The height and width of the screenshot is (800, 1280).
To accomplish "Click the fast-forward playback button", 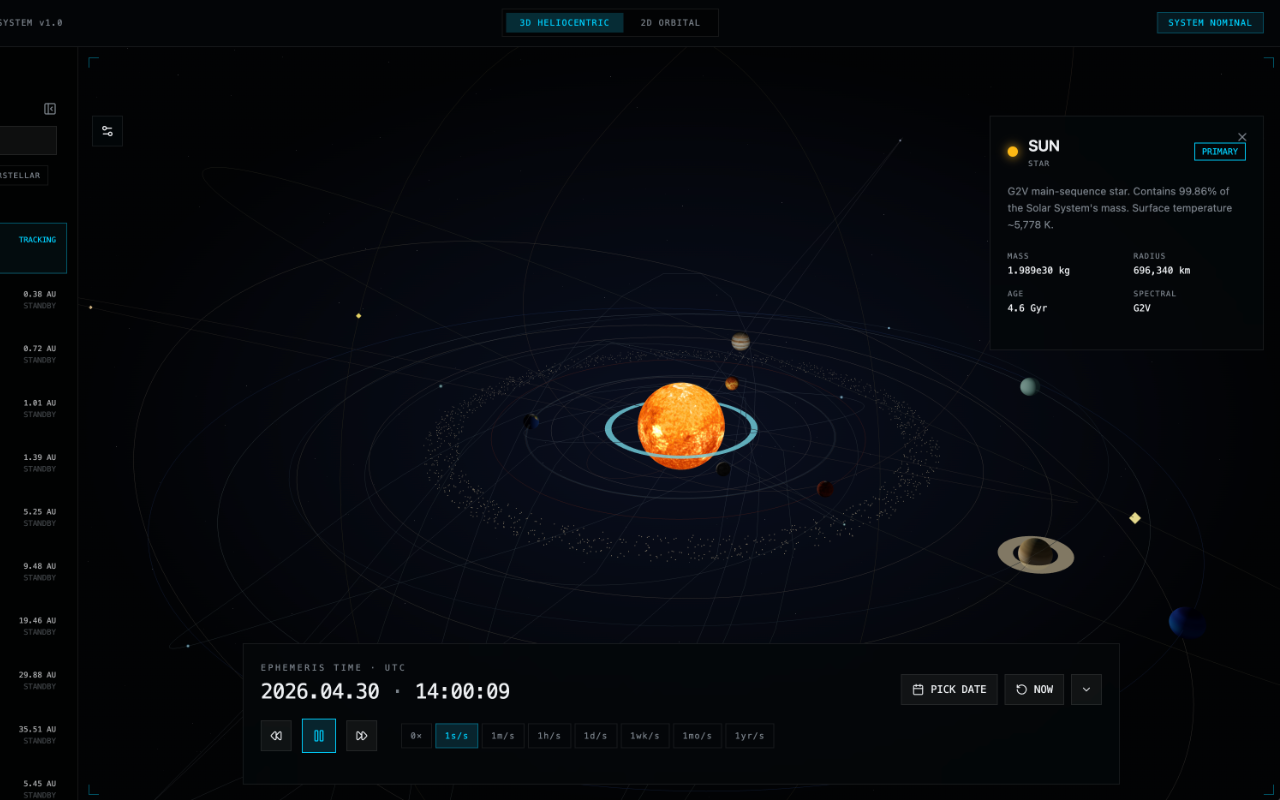I will 362,736.
